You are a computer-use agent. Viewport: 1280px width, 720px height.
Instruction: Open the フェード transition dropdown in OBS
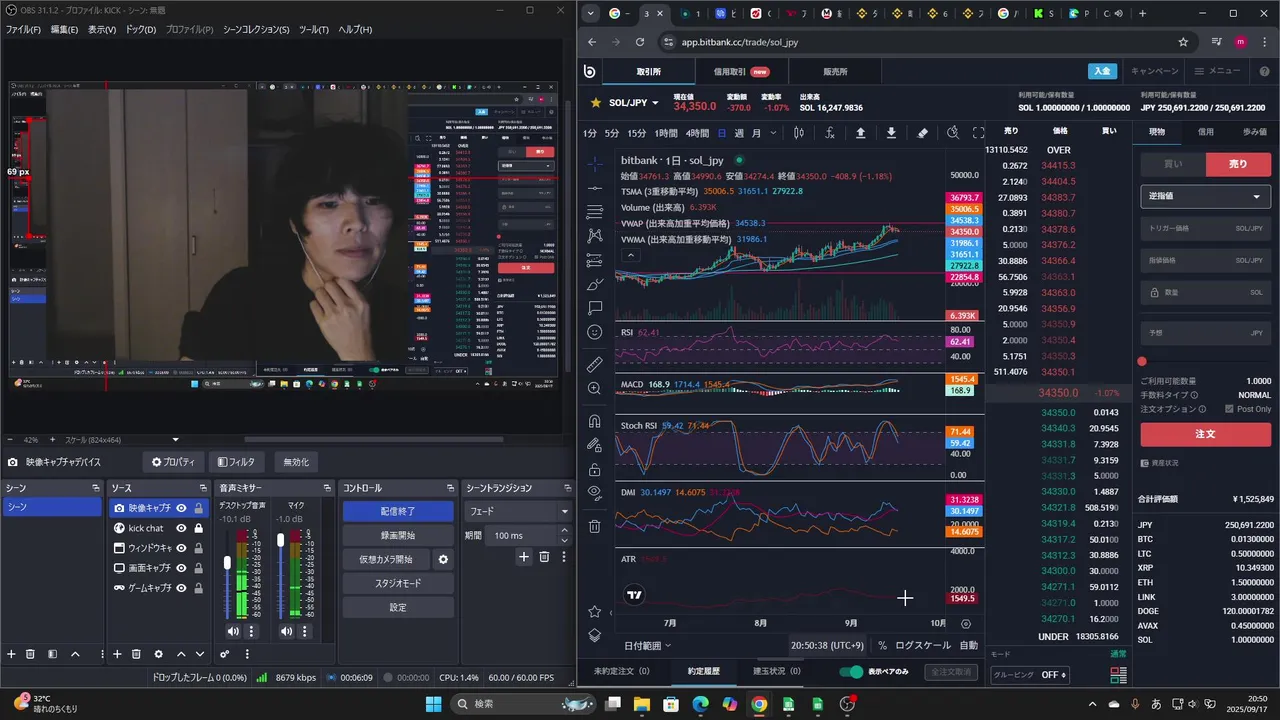(518, 511)
